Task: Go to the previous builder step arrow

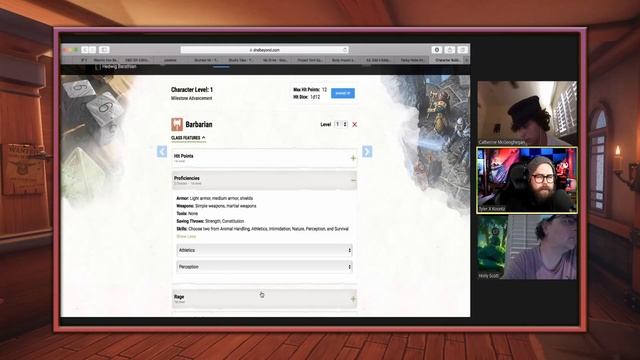Action: pyautogui.click(x=162, y=151)
